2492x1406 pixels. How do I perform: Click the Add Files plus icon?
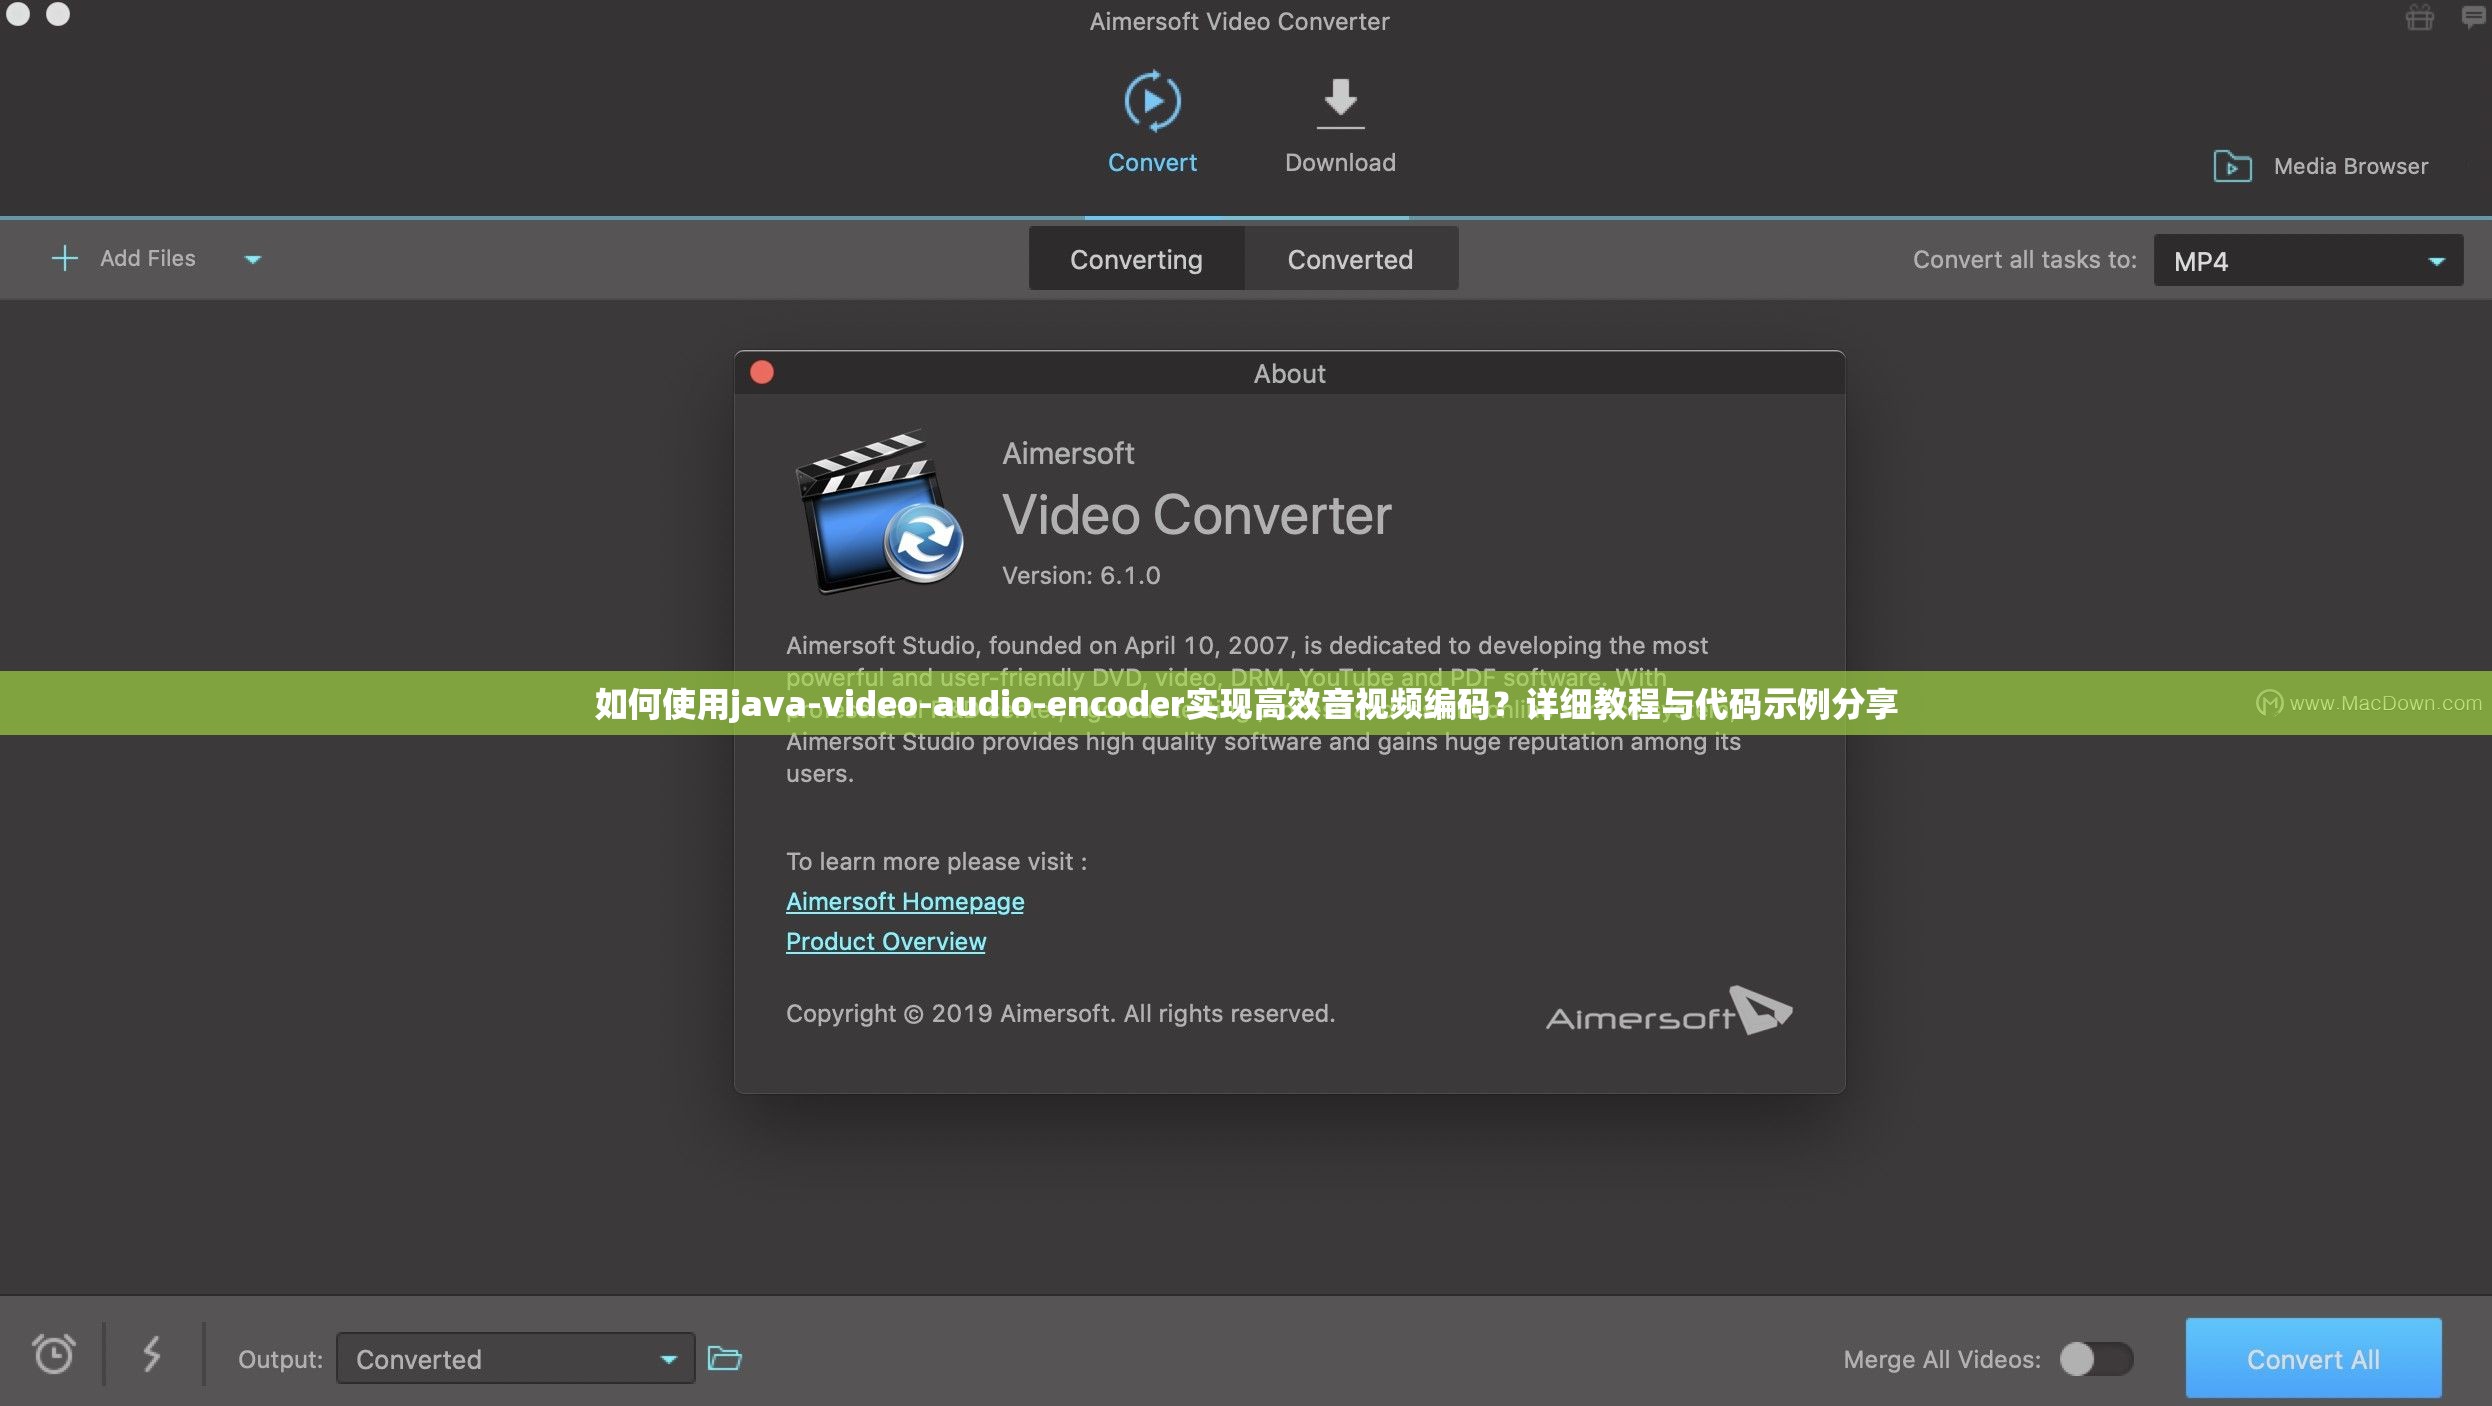pyautogui.click(x=64, y=258)
